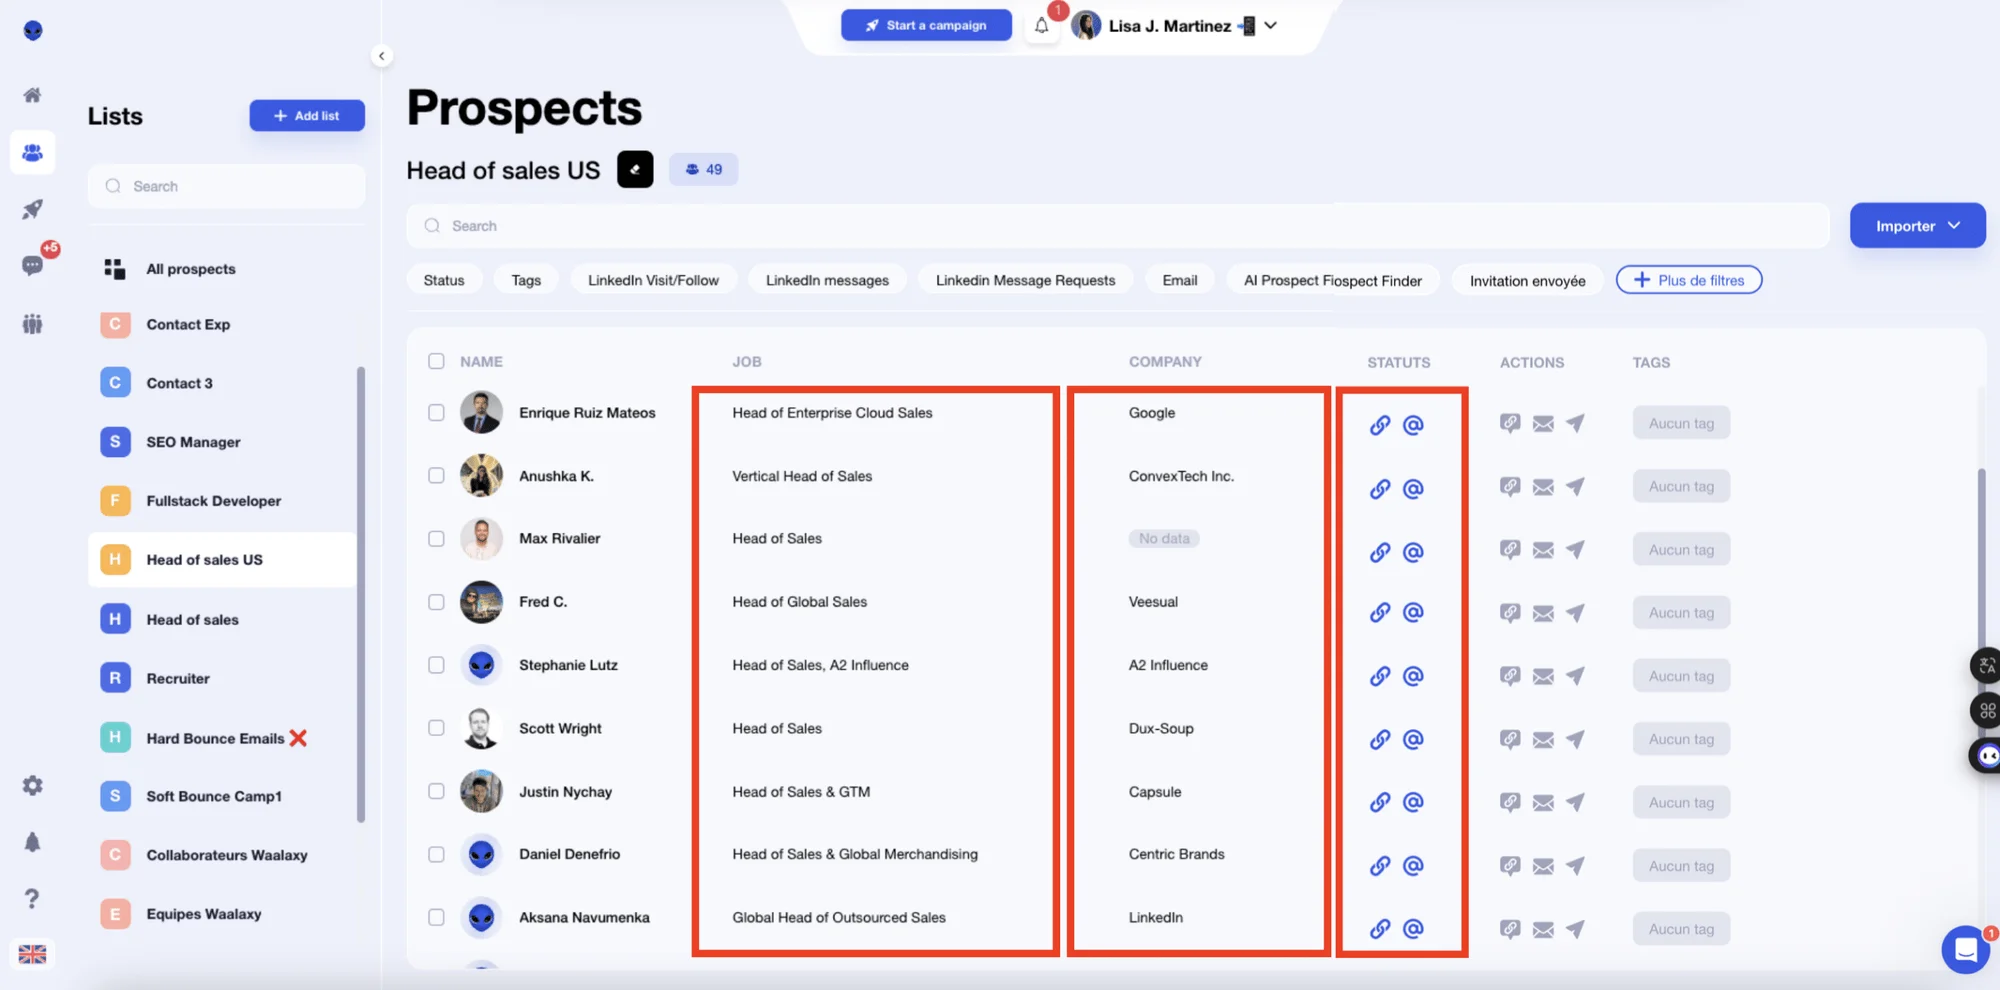This screenshot has height=990, width=2000.
Task: Tick the checkbox for Fred C.
Action: click(x=436, y=602)
